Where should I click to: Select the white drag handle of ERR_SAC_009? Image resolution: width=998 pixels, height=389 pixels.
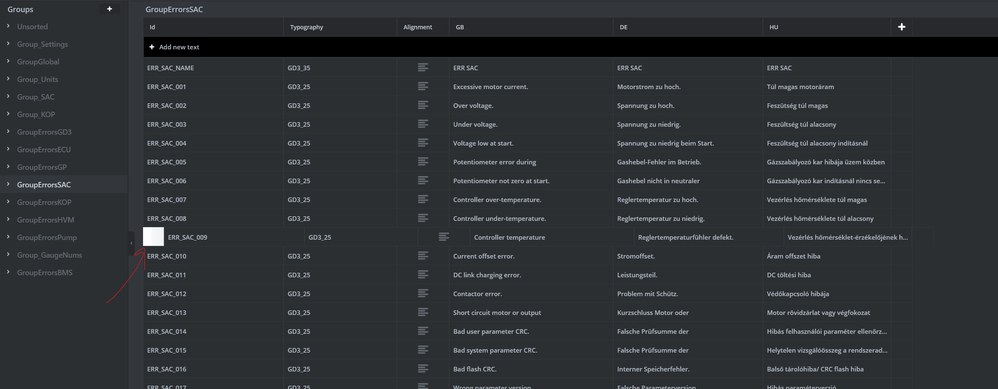point(153,237)
